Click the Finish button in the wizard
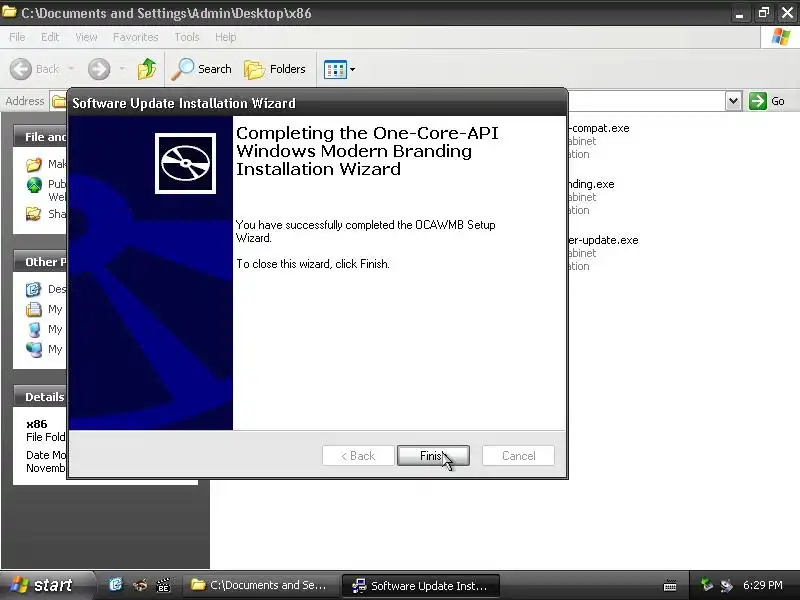Image resolution: width=800 pixels, height=600 pixels. tap(433, 456)
